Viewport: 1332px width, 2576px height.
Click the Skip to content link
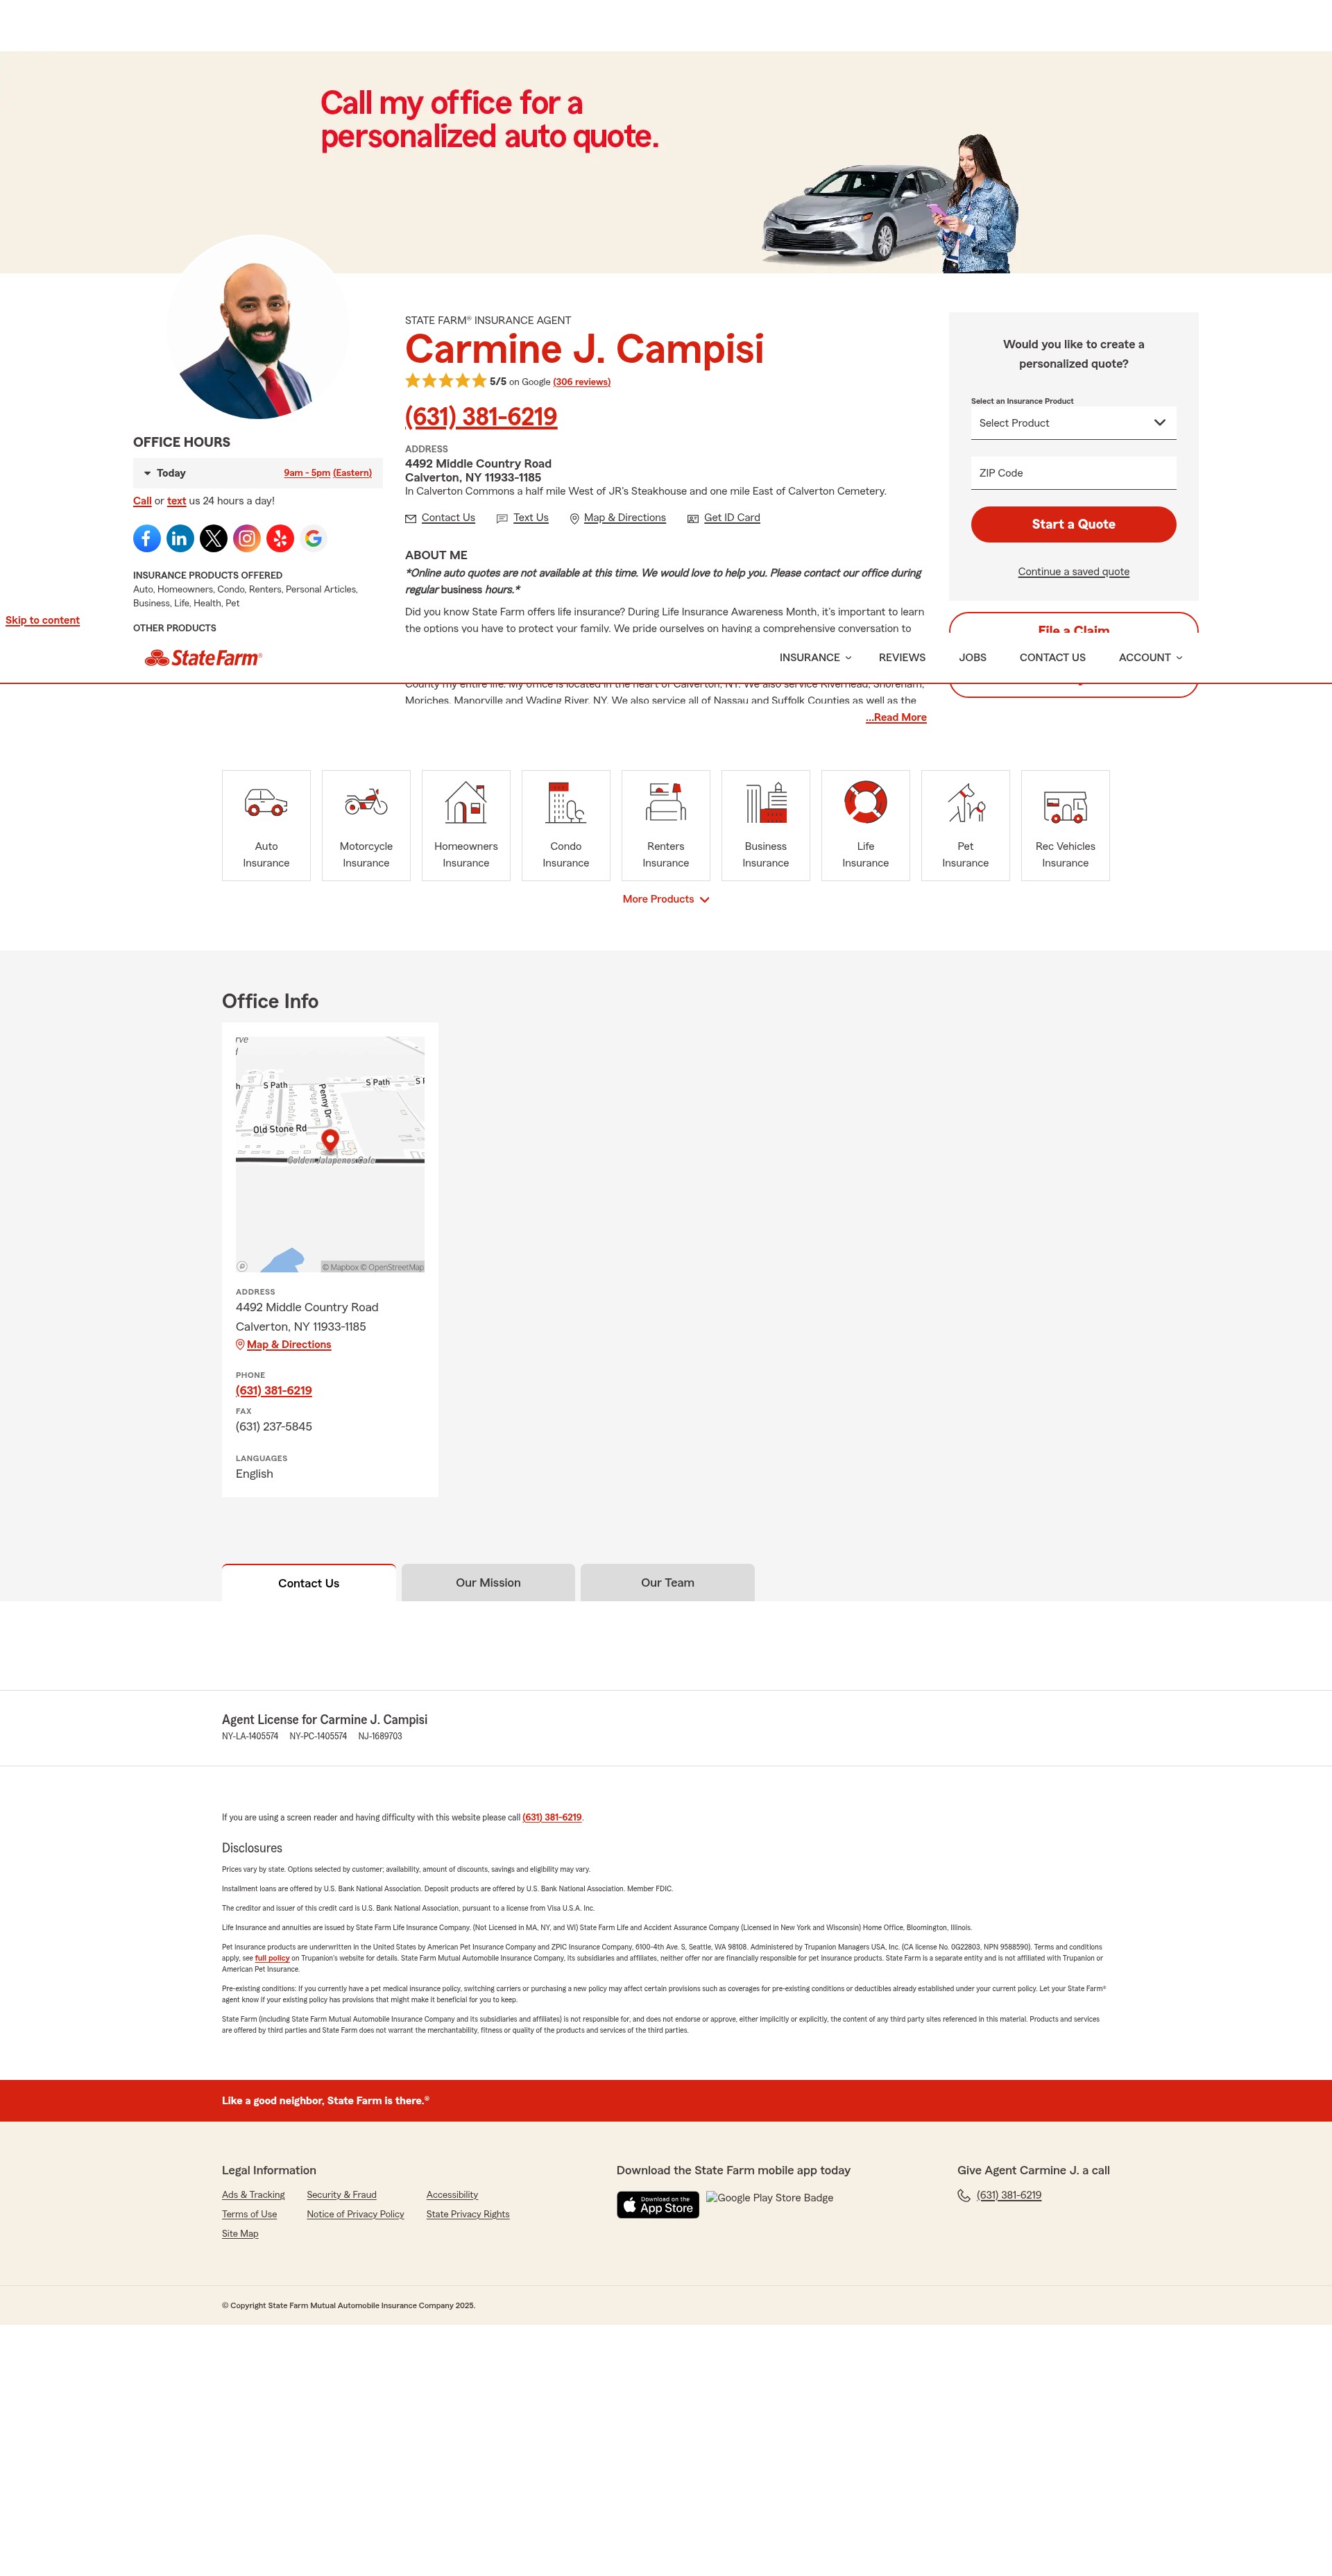[x=43, y=620]
